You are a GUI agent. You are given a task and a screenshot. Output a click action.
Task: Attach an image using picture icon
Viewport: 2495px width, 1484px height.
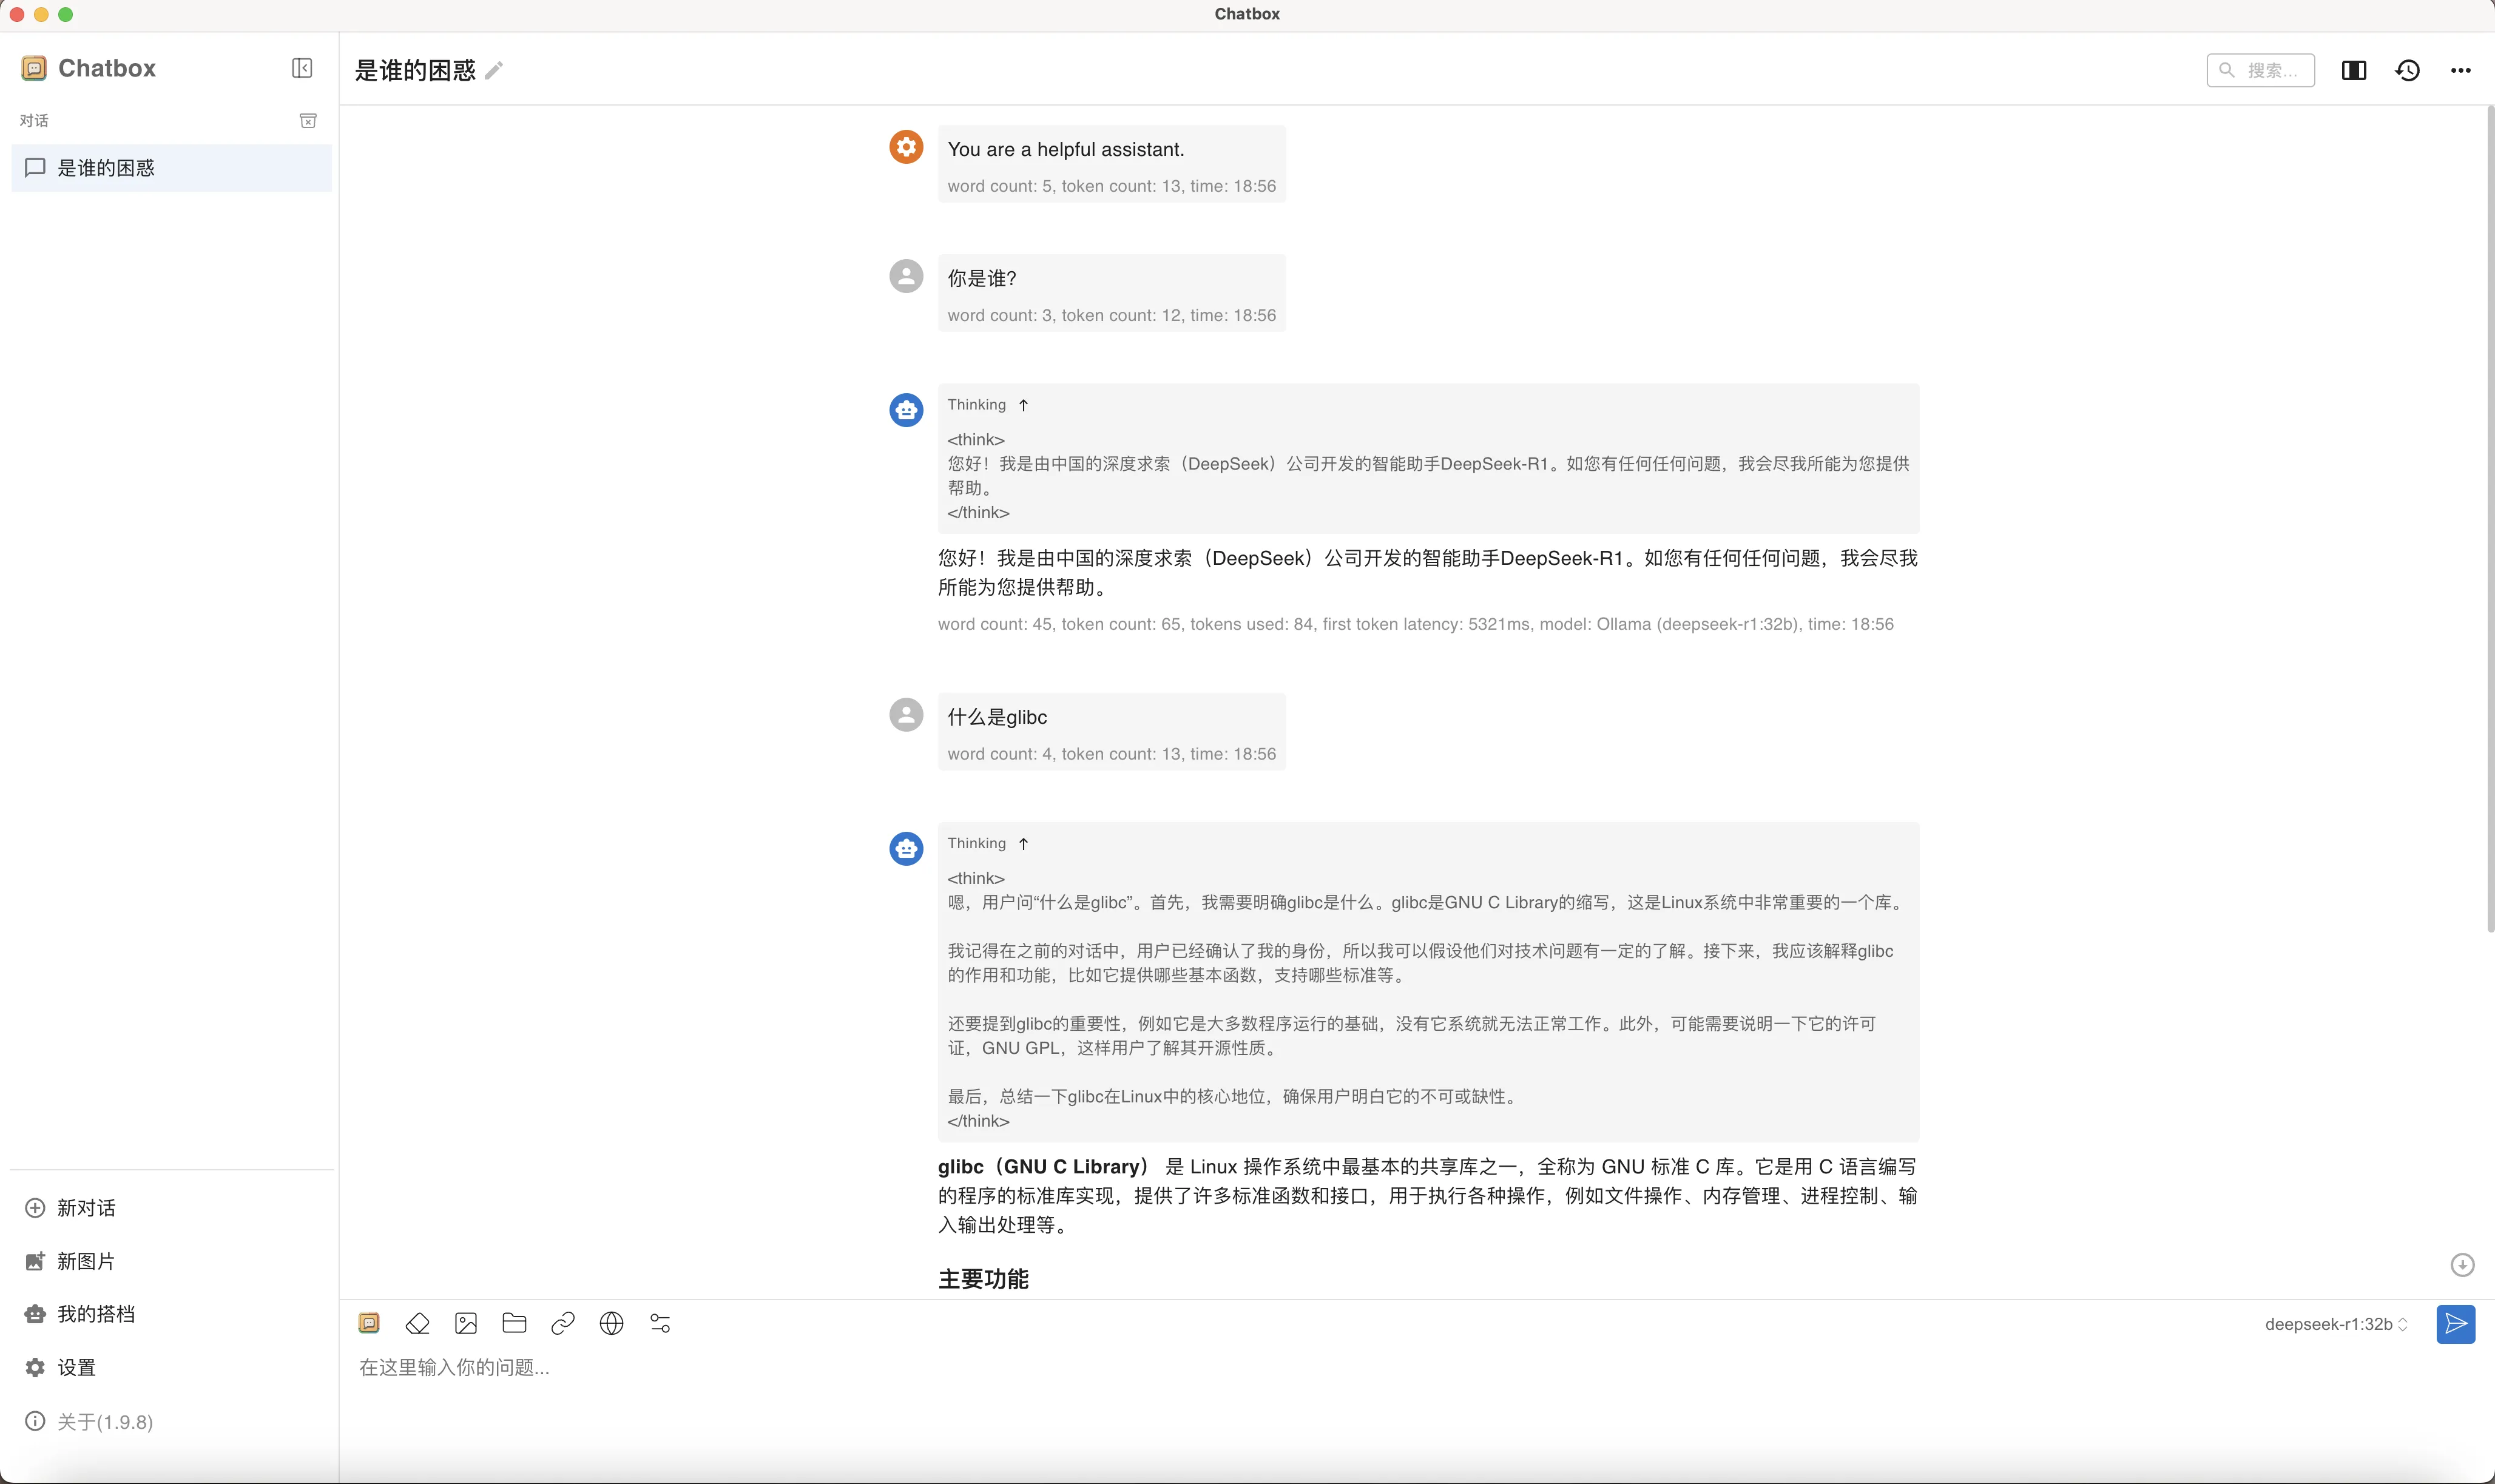(466, 1324)
